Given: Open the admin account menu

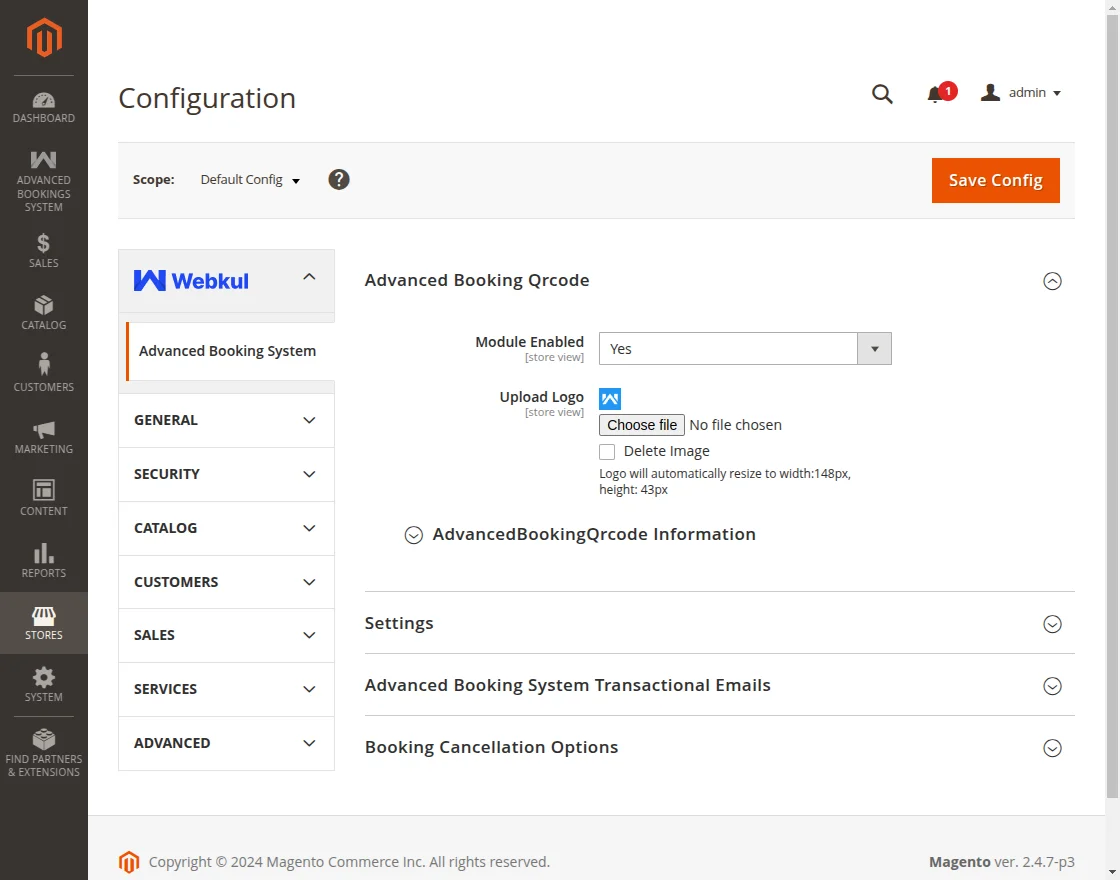Looking at the screenshot, I should tap(1022, 93).
